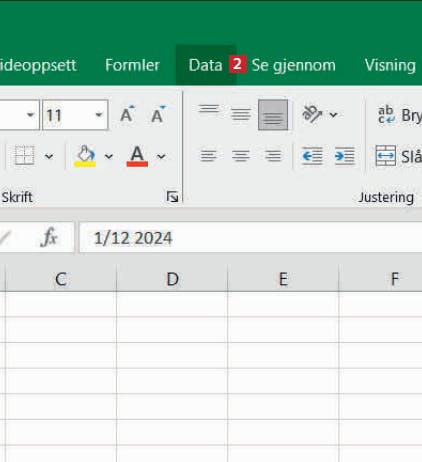Toggle bottom vertical alignment
Viewport: 422px width, 462px height.
pos(273,115)
